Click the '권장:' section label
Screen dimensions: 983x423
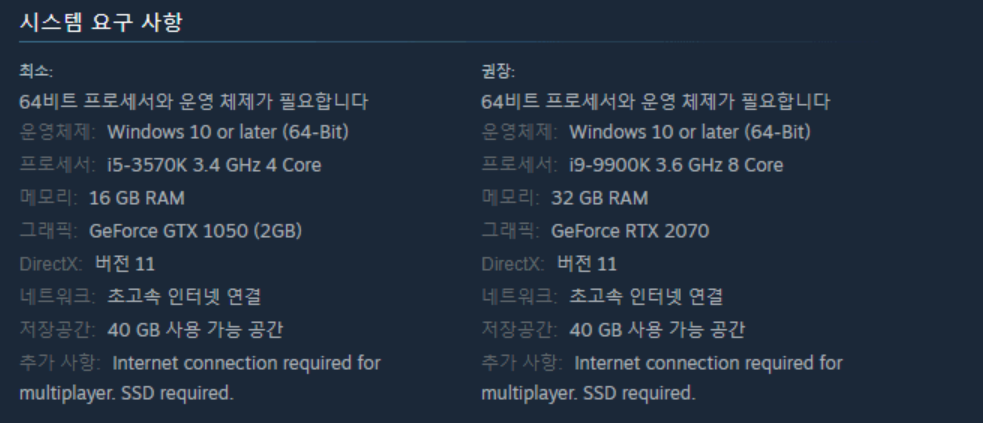pyautogui.click(x=498, y=71)
